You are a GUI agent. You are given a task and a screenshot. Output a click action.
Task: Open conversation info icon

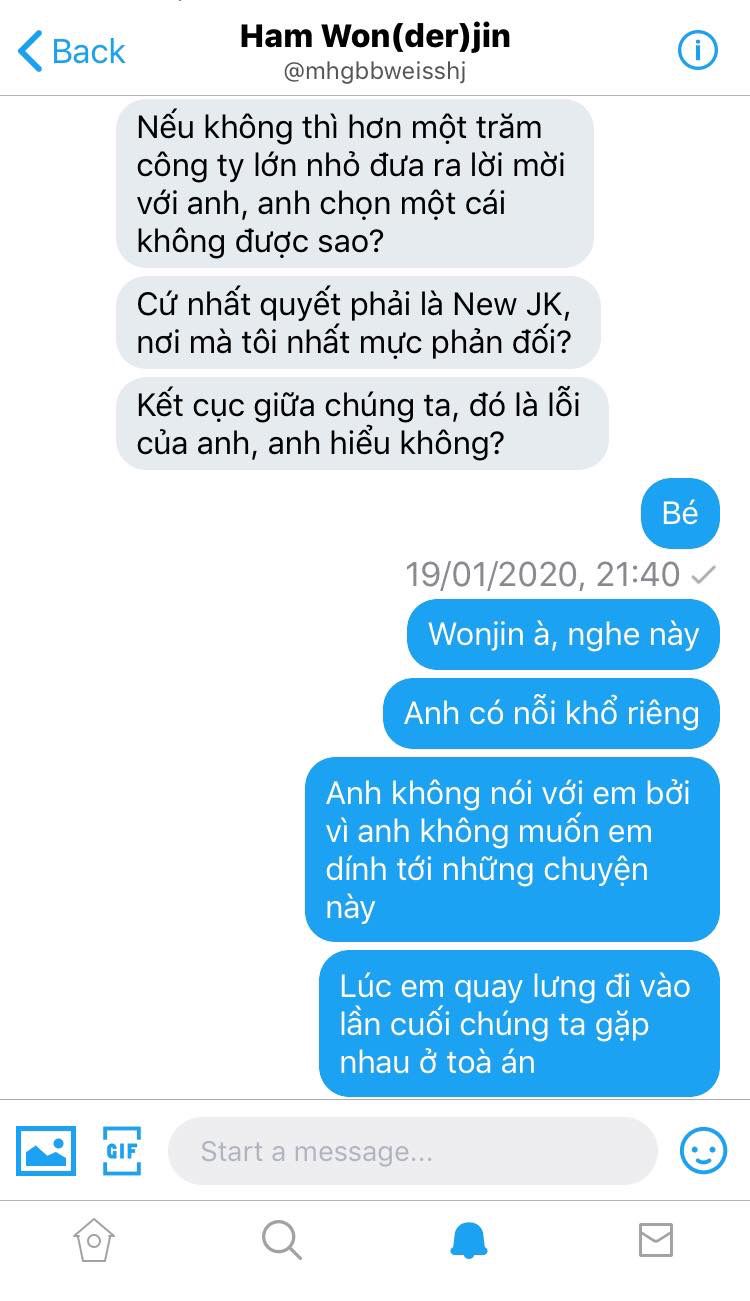point(697,51)
